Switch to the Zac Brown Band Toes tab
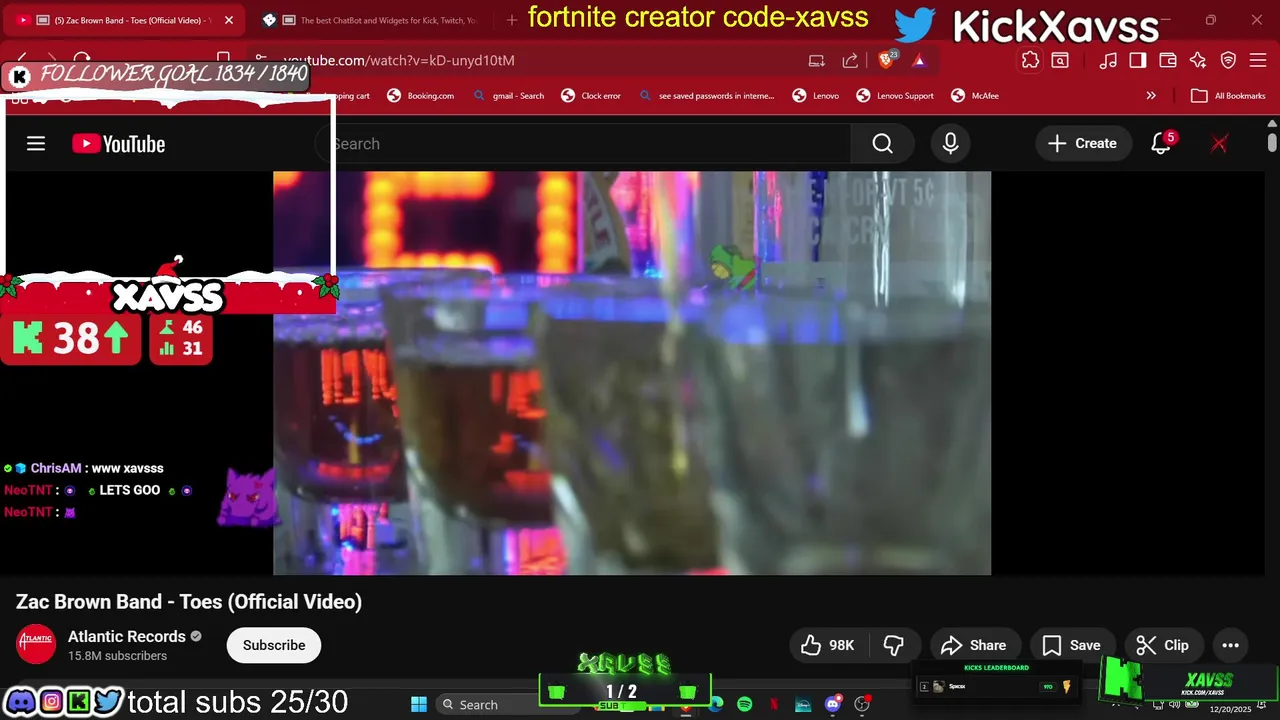1280x720 pixels. (123, 20)
